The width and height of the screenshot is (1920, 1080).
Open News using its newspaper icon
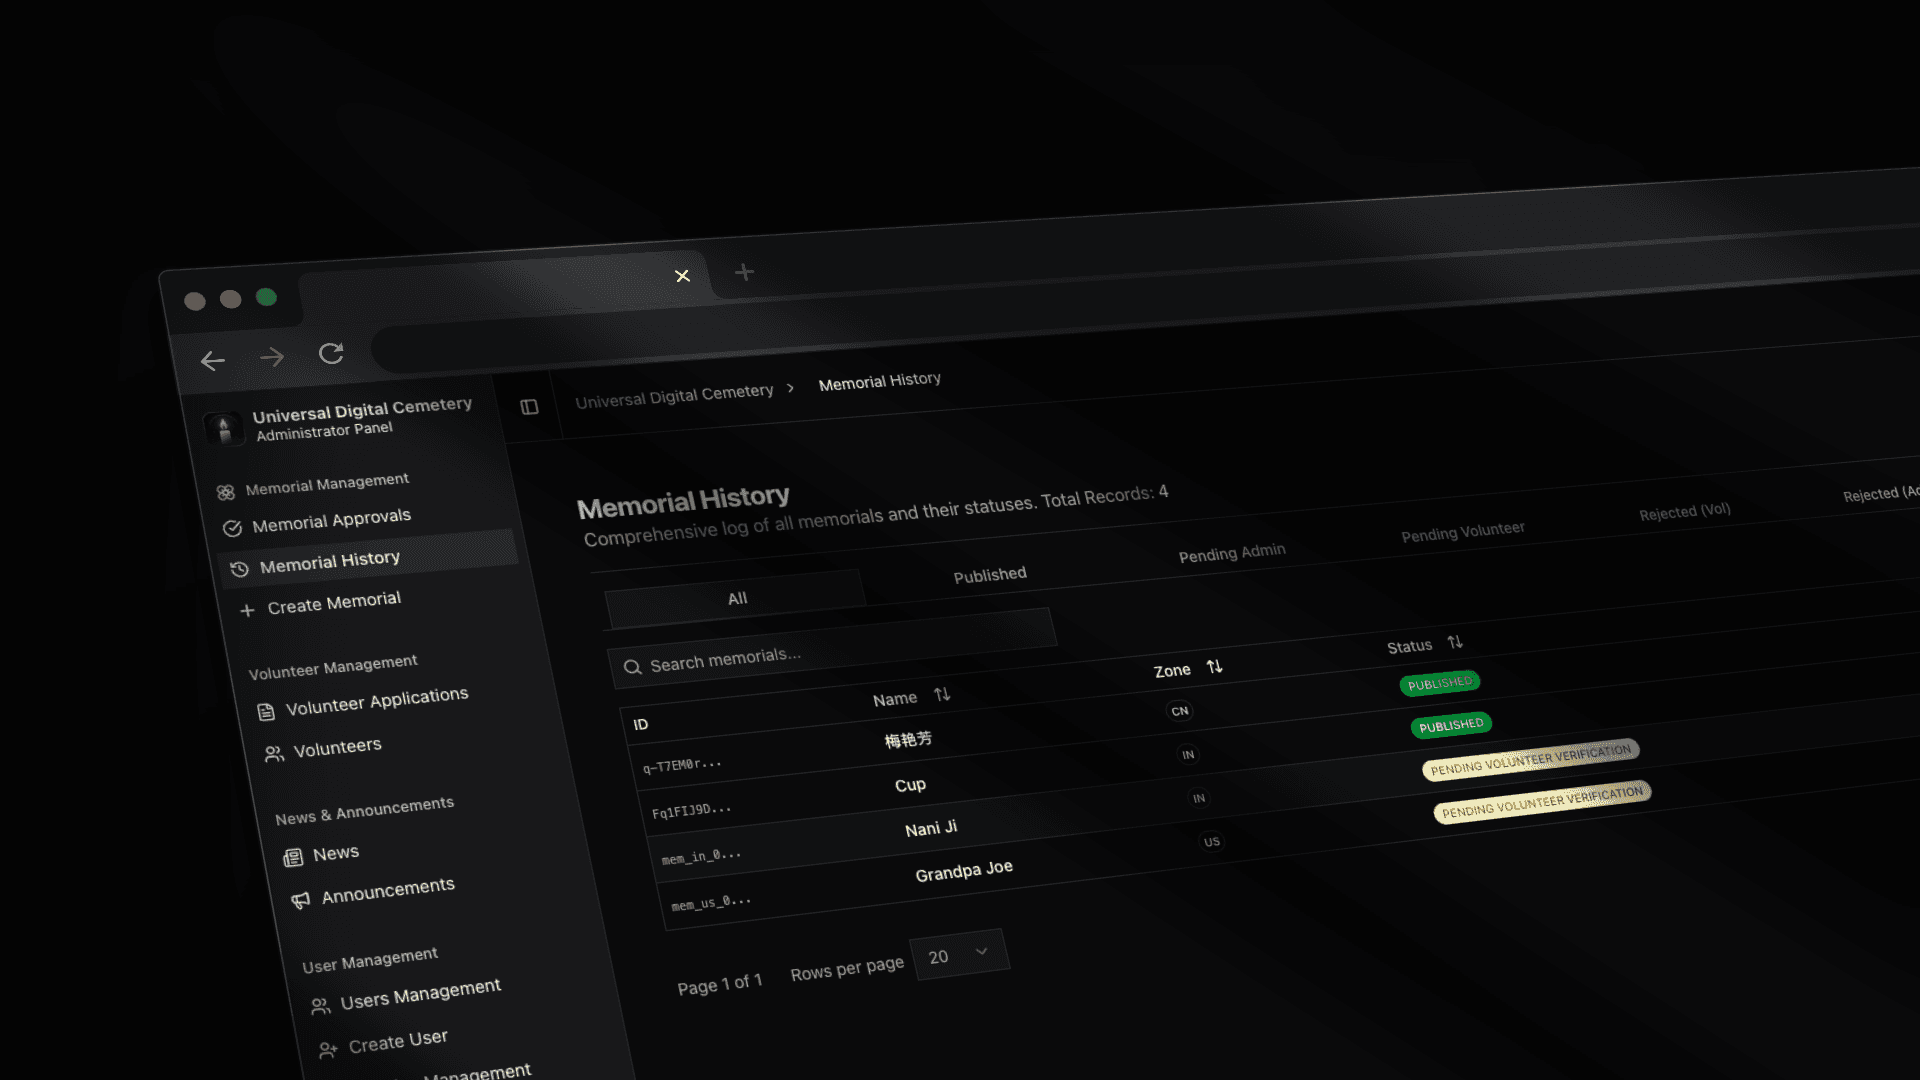click(x=292, y=858)
